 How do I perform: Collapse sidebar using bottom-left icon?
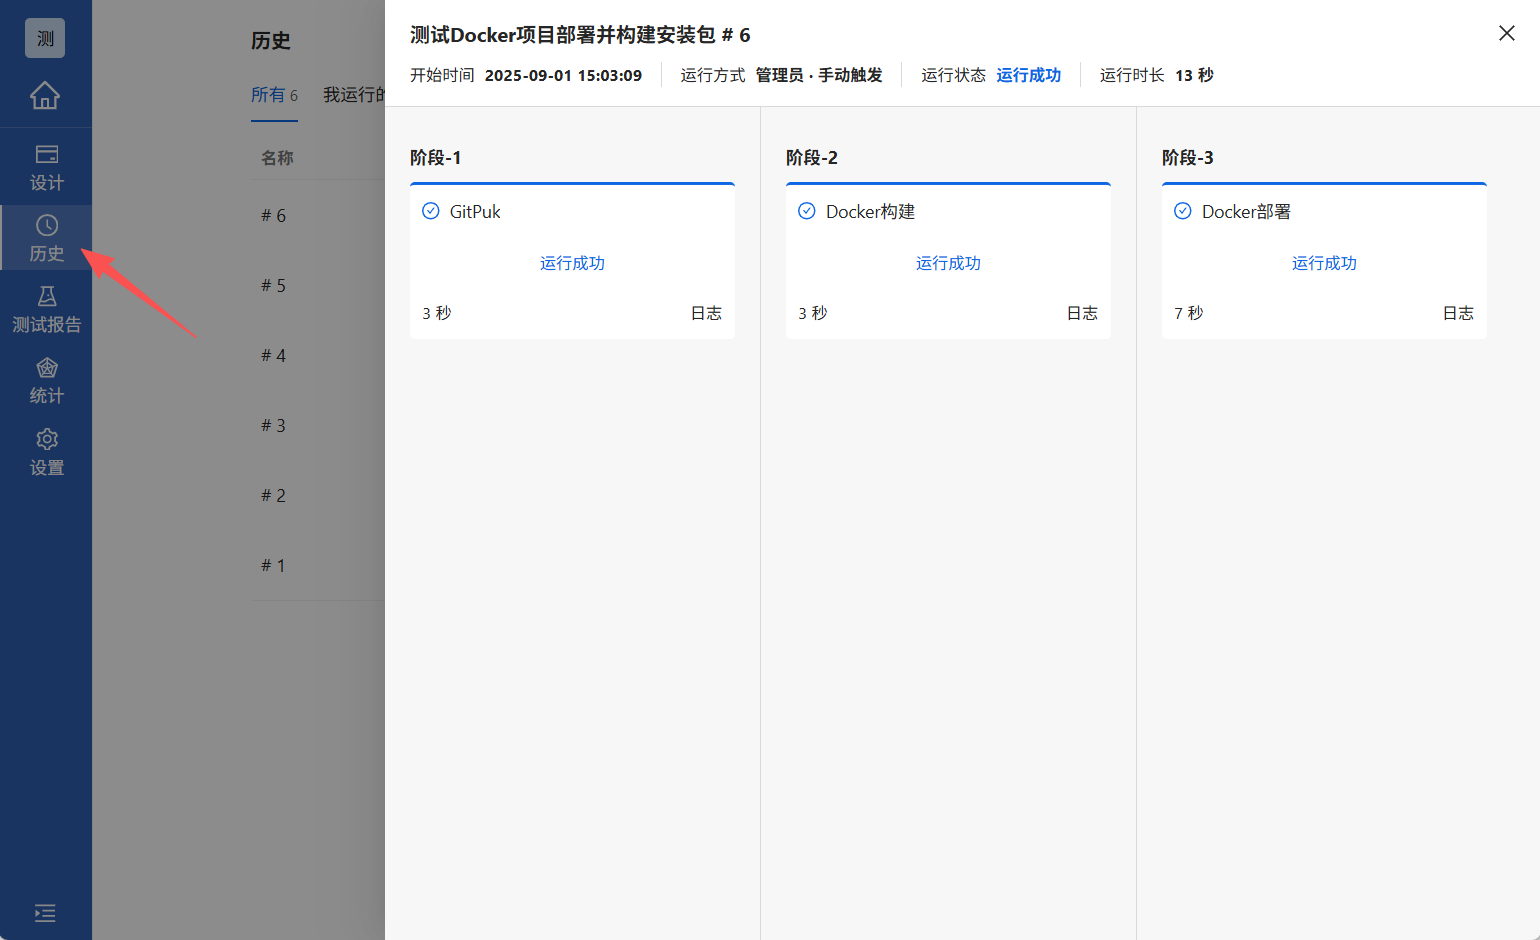click(44, 913)
